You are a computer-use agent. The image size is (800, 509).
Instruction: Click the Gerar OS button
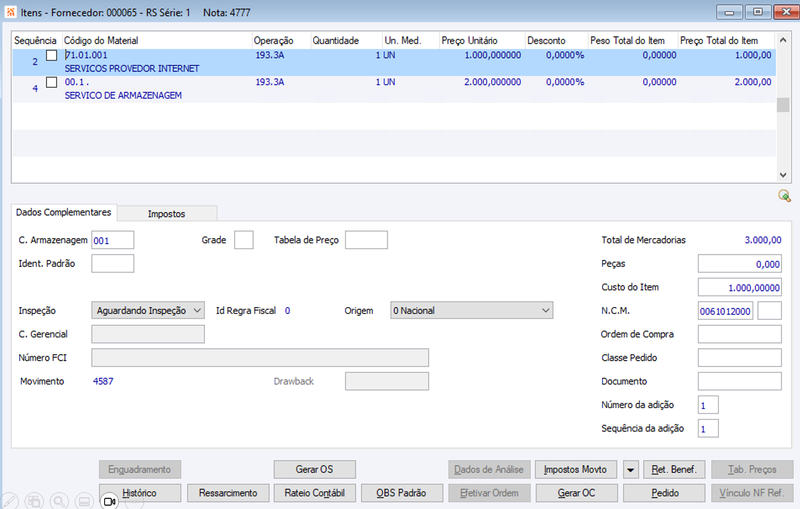coord(314,469)
